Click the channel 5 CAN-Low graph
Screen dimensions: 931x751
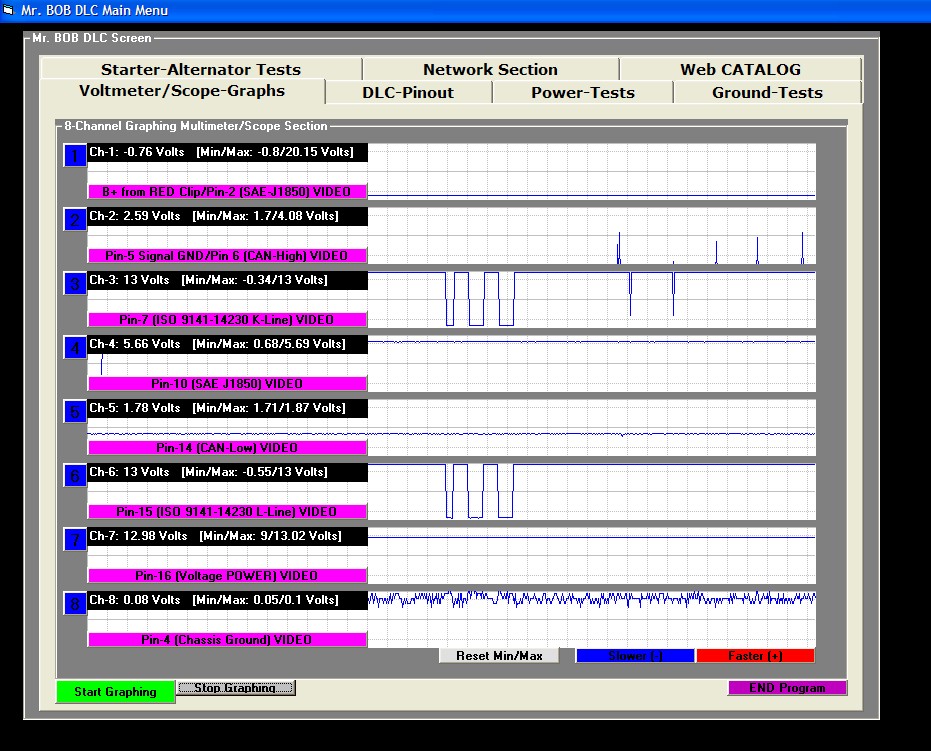coord(591,427)
